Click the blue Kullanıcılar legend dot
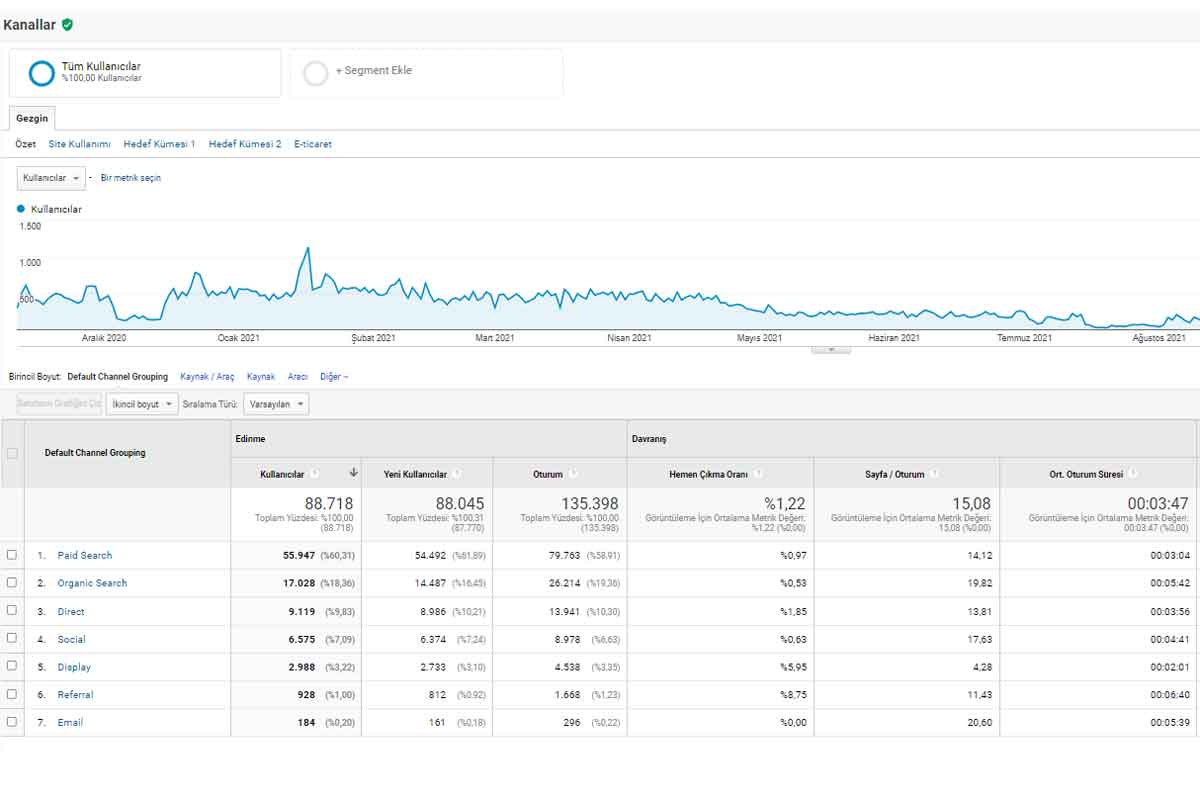This screenshot has width=1200, height=801. click(21, 209)
